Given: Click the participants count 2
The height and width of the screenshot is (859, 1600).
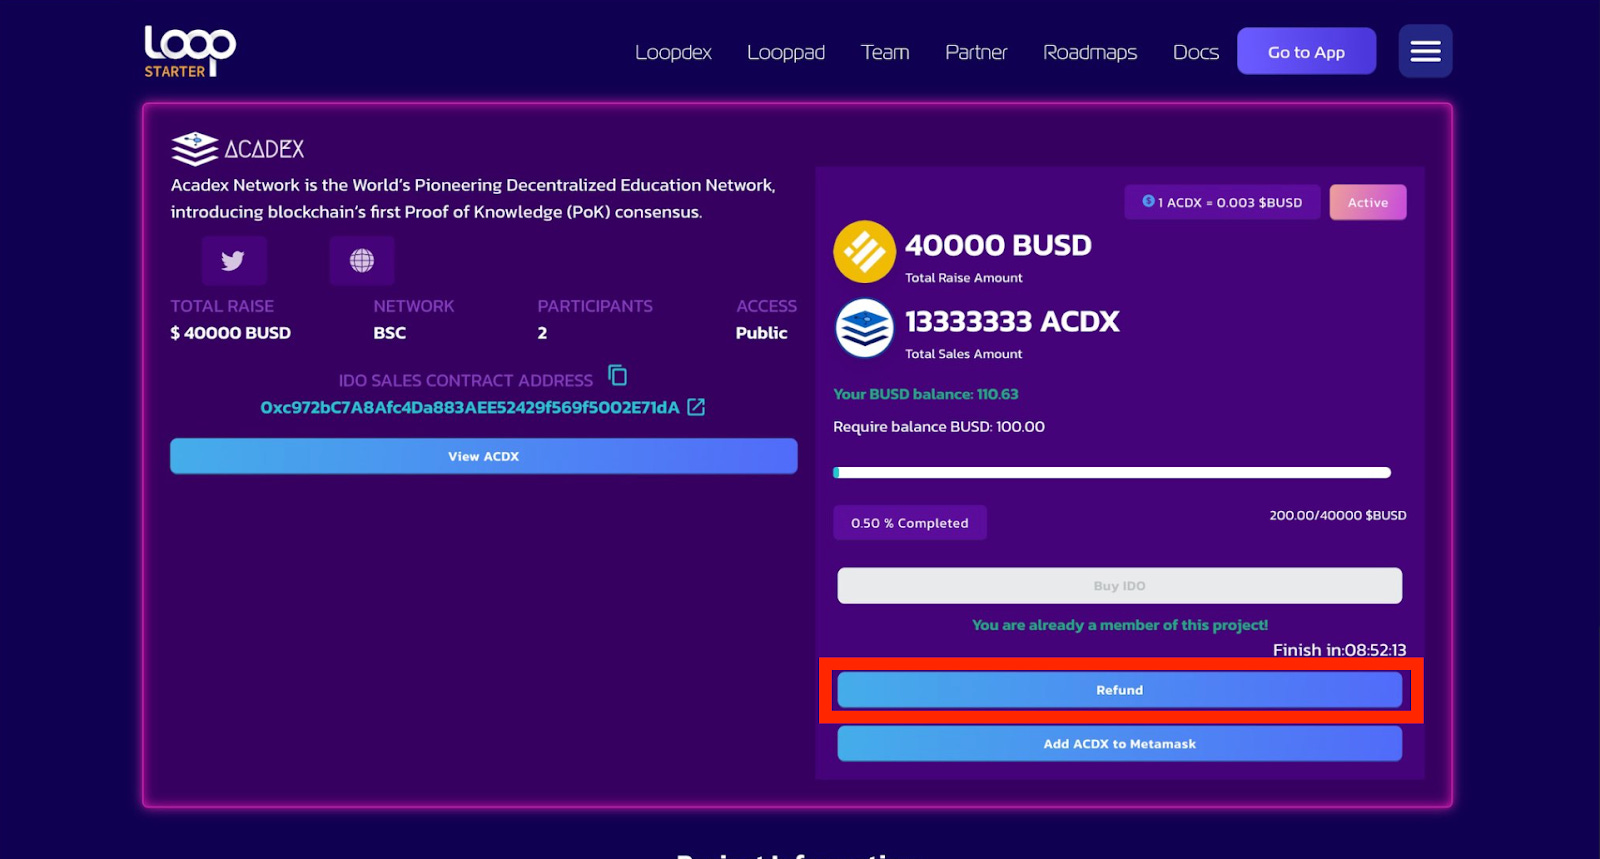Looking at the screenshot, I should pyautogui.click(x=542, y=333).
